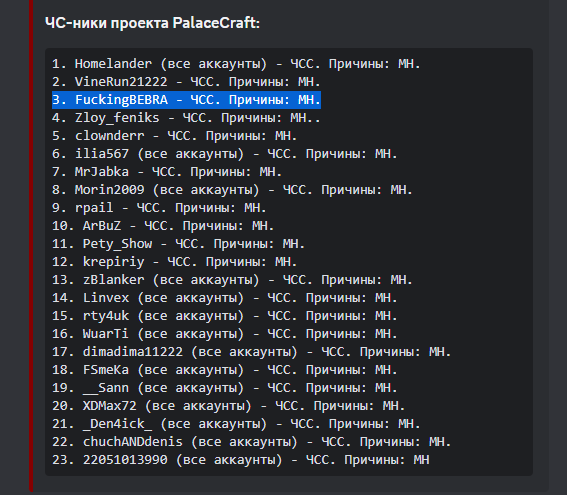
Task: Click the MrJabka entry
Action: pyautogui.click(x=167, y=172)
